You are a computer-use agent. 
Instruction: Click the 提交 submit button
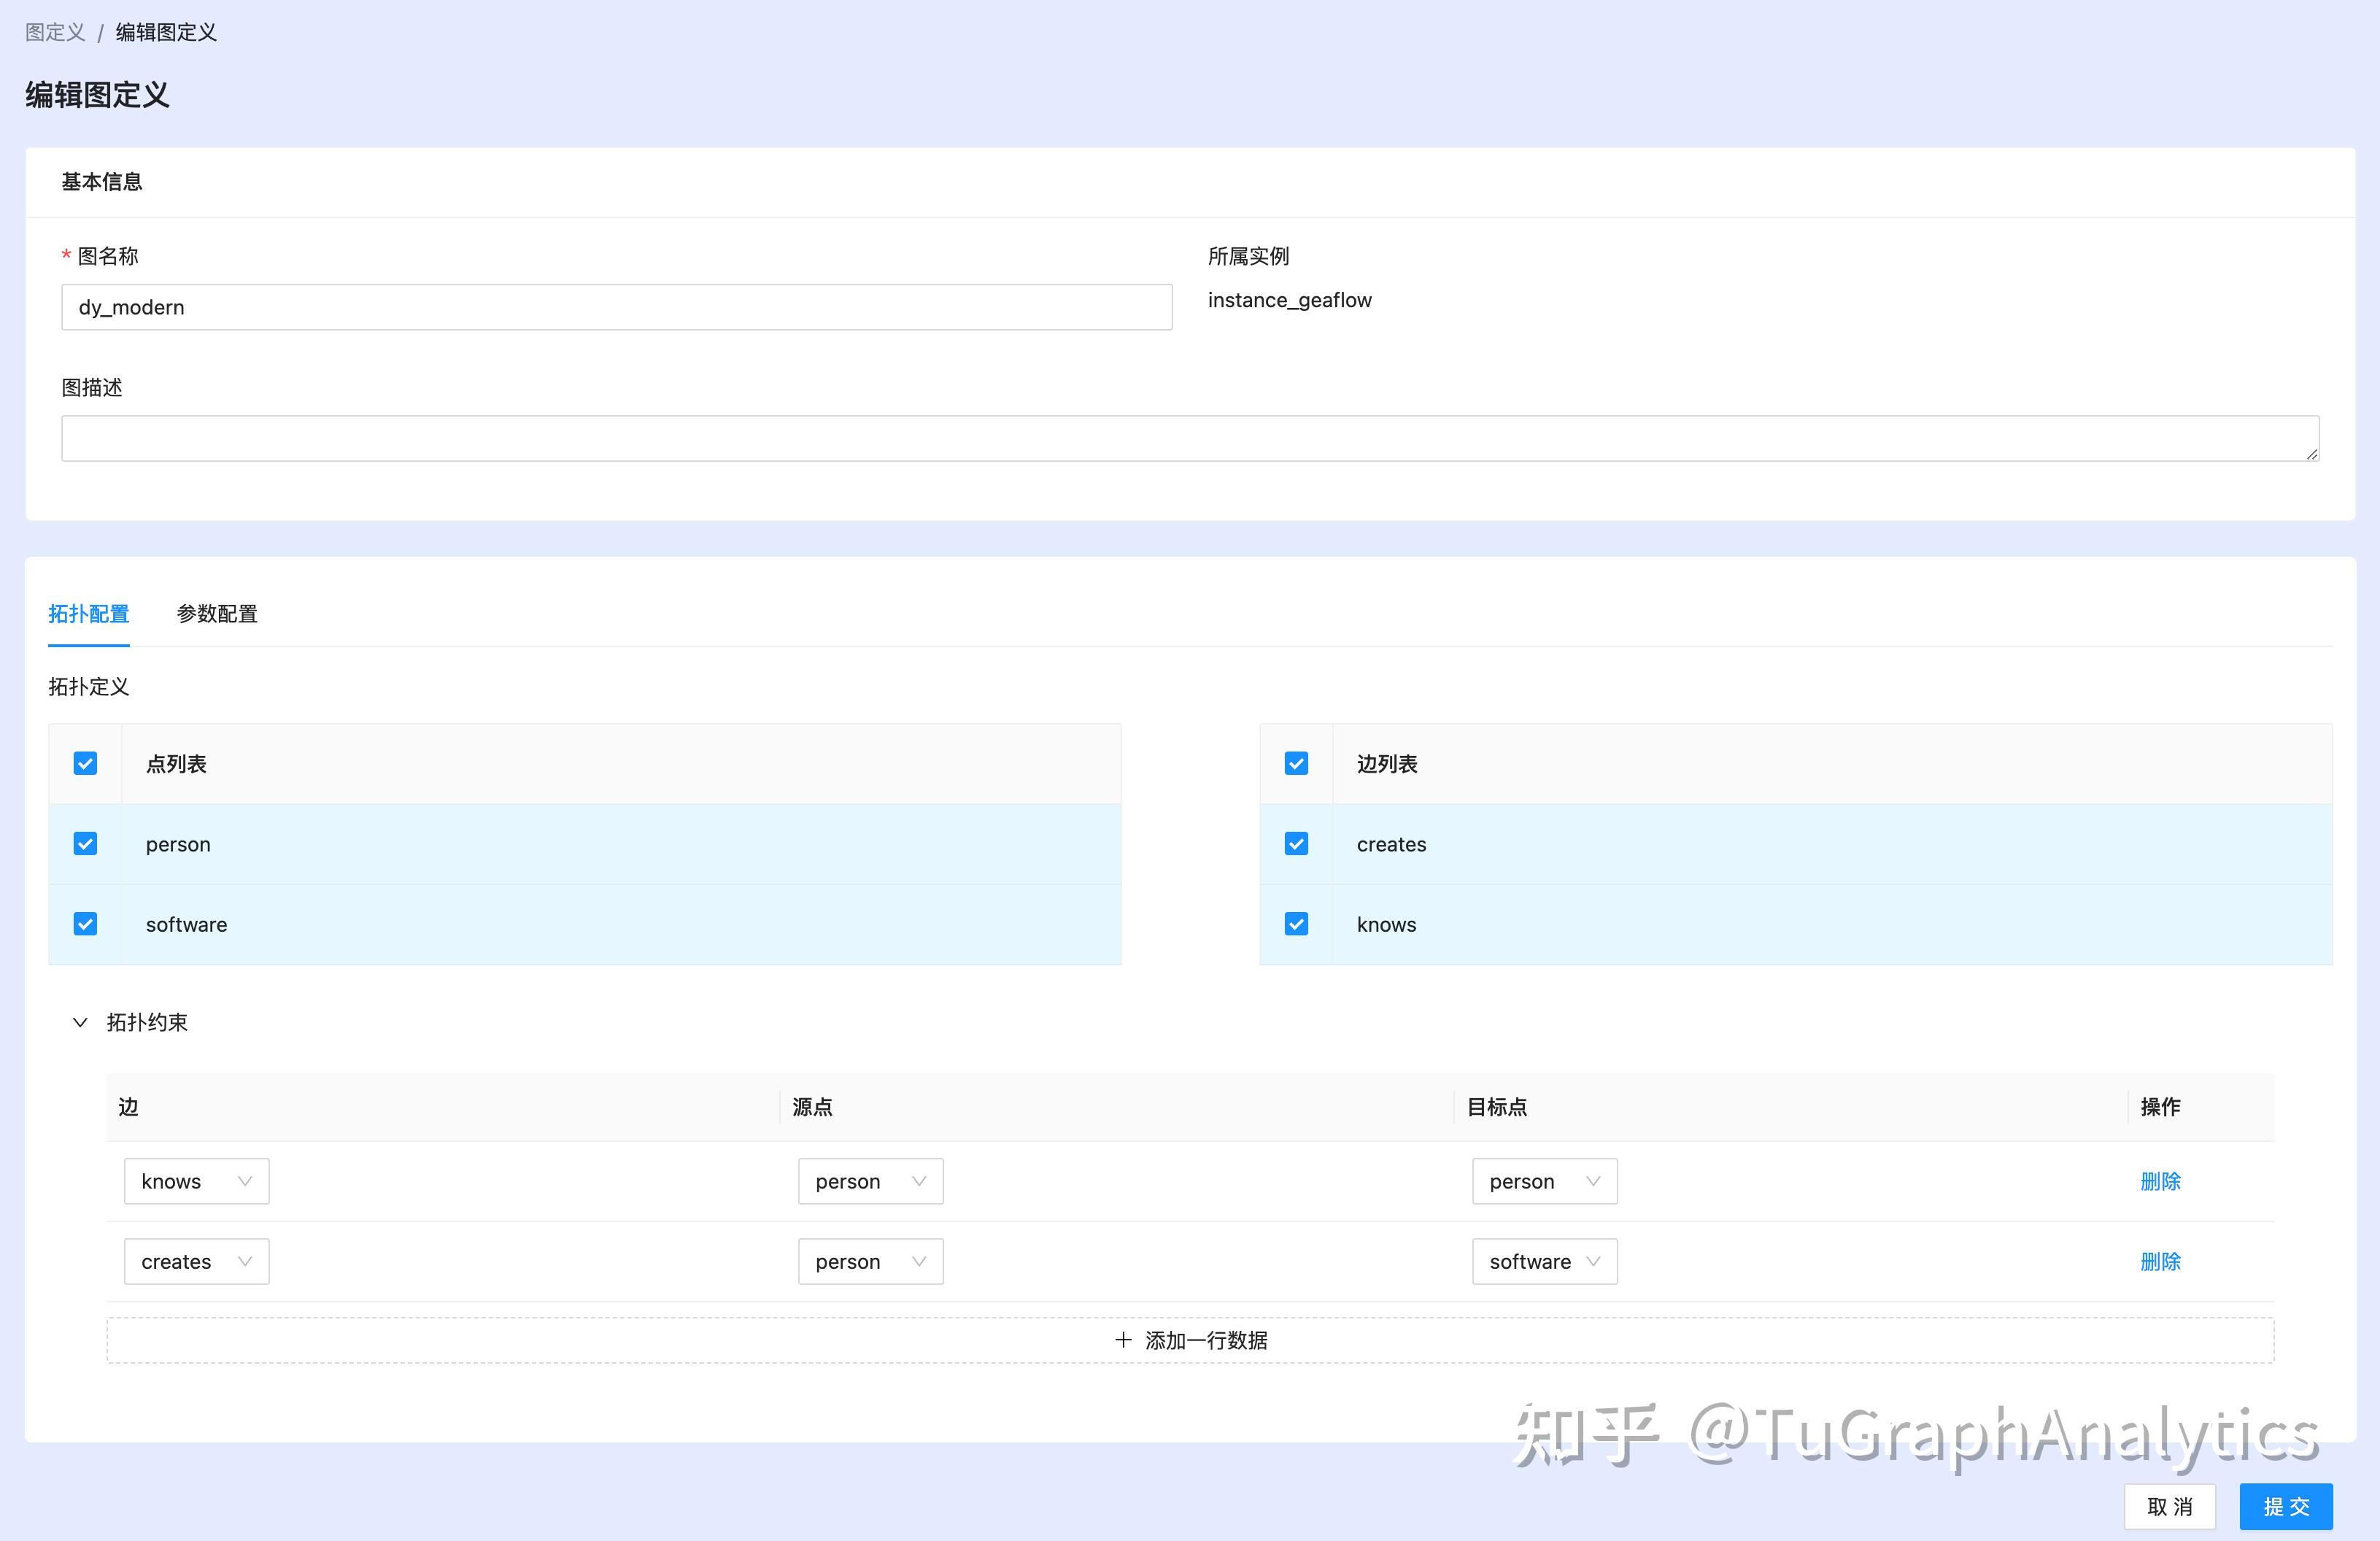2286,1506
